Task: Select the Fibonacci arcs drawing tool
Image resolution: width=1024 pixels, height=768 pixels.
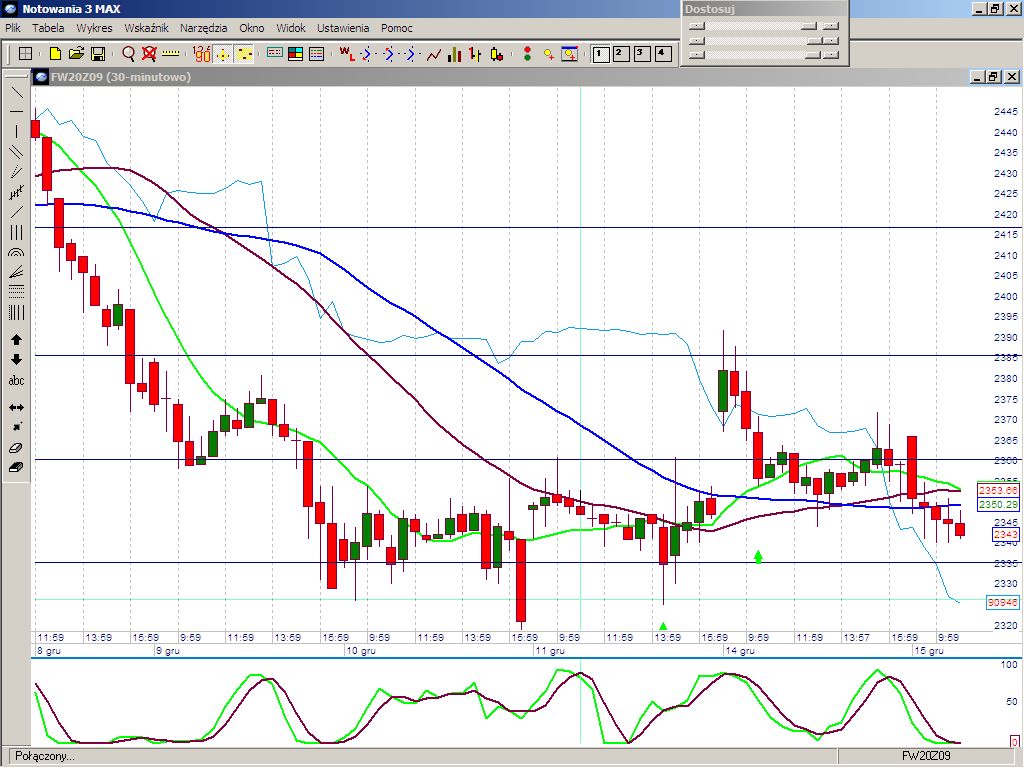Action: (x=16, y=253)
